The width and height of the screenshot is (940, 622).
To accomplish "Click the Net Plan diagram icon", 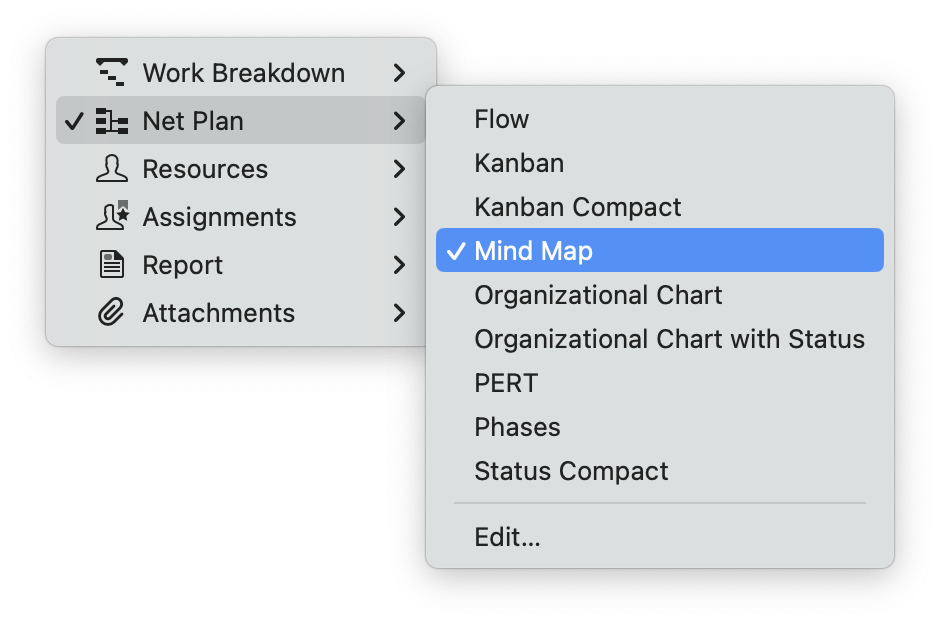I will pyautogui.click(x=113, y=120).
